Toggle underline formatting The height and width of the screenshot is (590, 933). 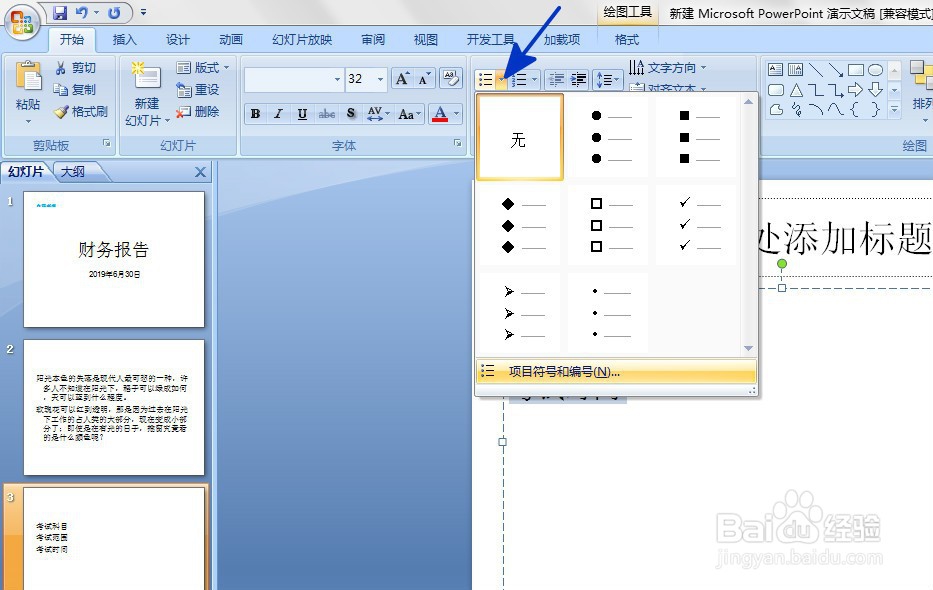pyautogui.click(x=302, y=114)
